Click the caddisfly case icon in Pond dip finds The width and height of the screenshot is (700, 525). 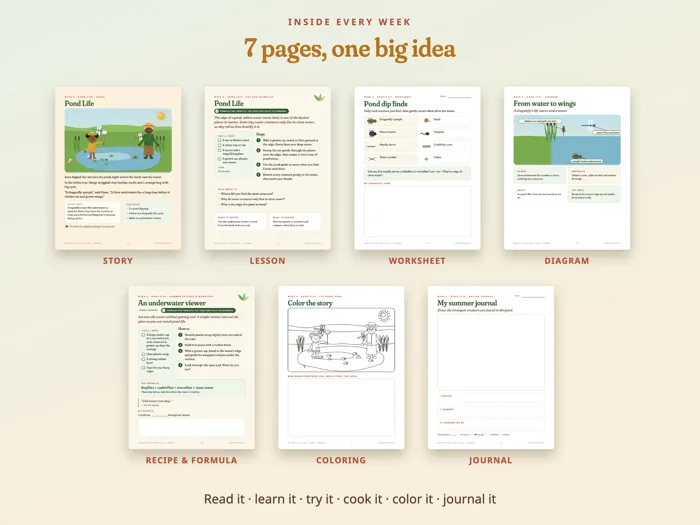[426, 146]
